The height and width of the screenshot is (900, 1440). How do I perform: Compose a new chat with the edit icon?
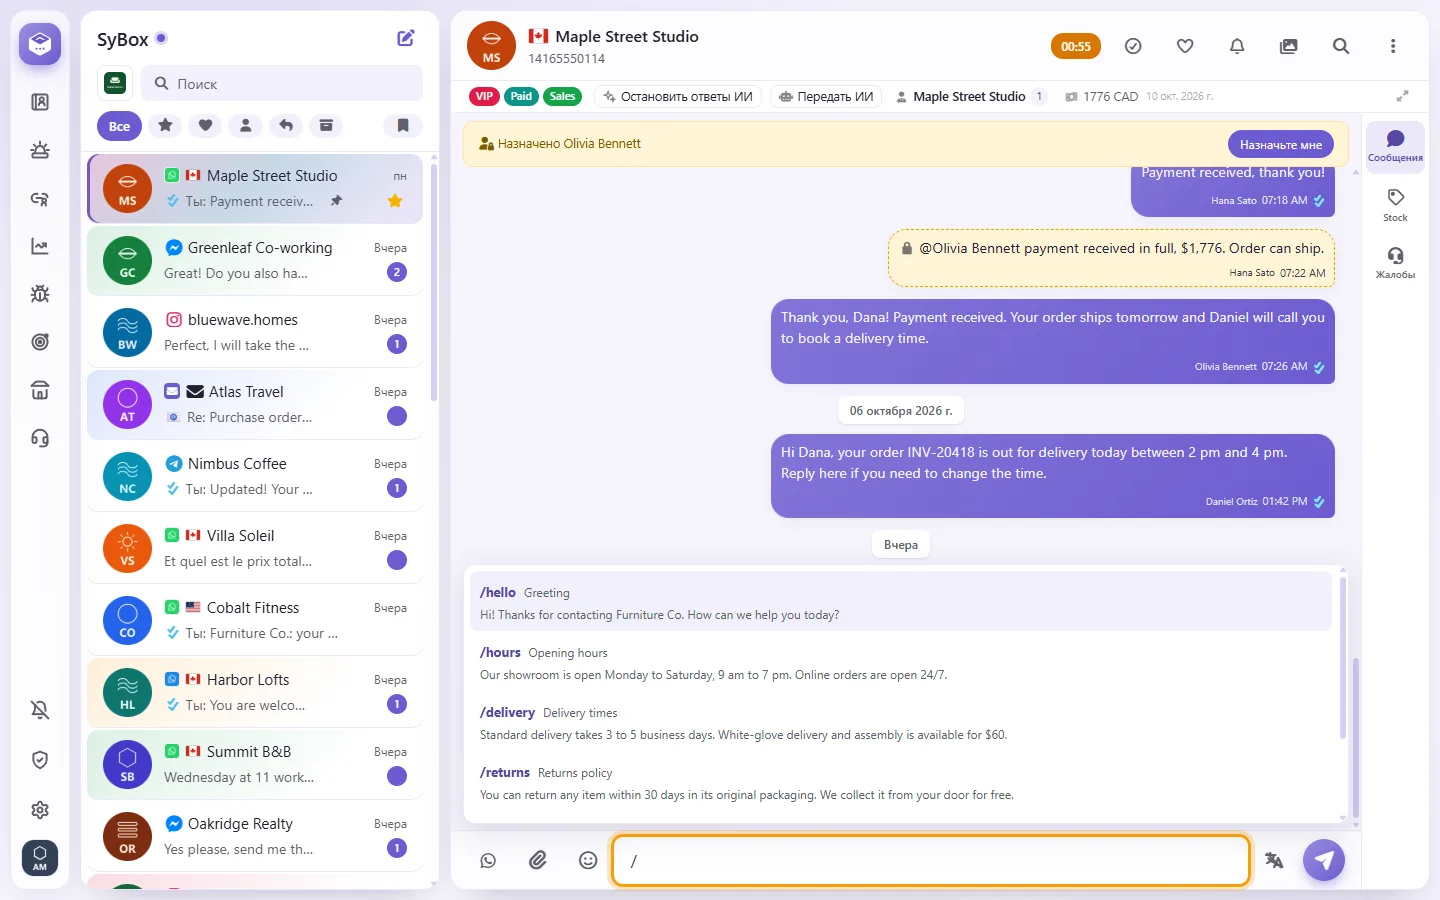point(406,38)
